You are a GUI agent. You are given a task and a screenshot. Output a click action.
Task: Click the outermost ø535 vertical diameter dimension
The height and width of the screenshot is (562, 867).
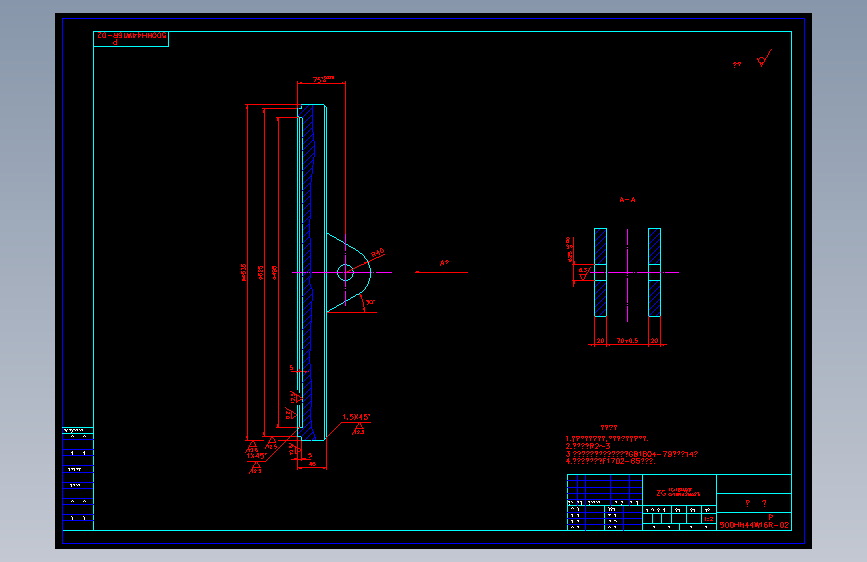tap(243, 272)
